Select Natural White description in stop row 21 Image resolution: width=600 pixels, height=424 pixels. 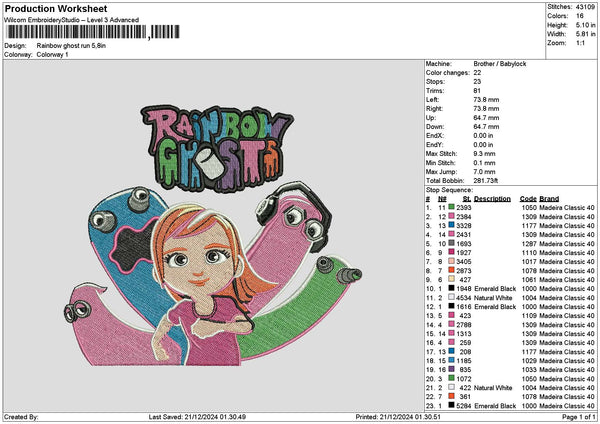coord(493,388)
